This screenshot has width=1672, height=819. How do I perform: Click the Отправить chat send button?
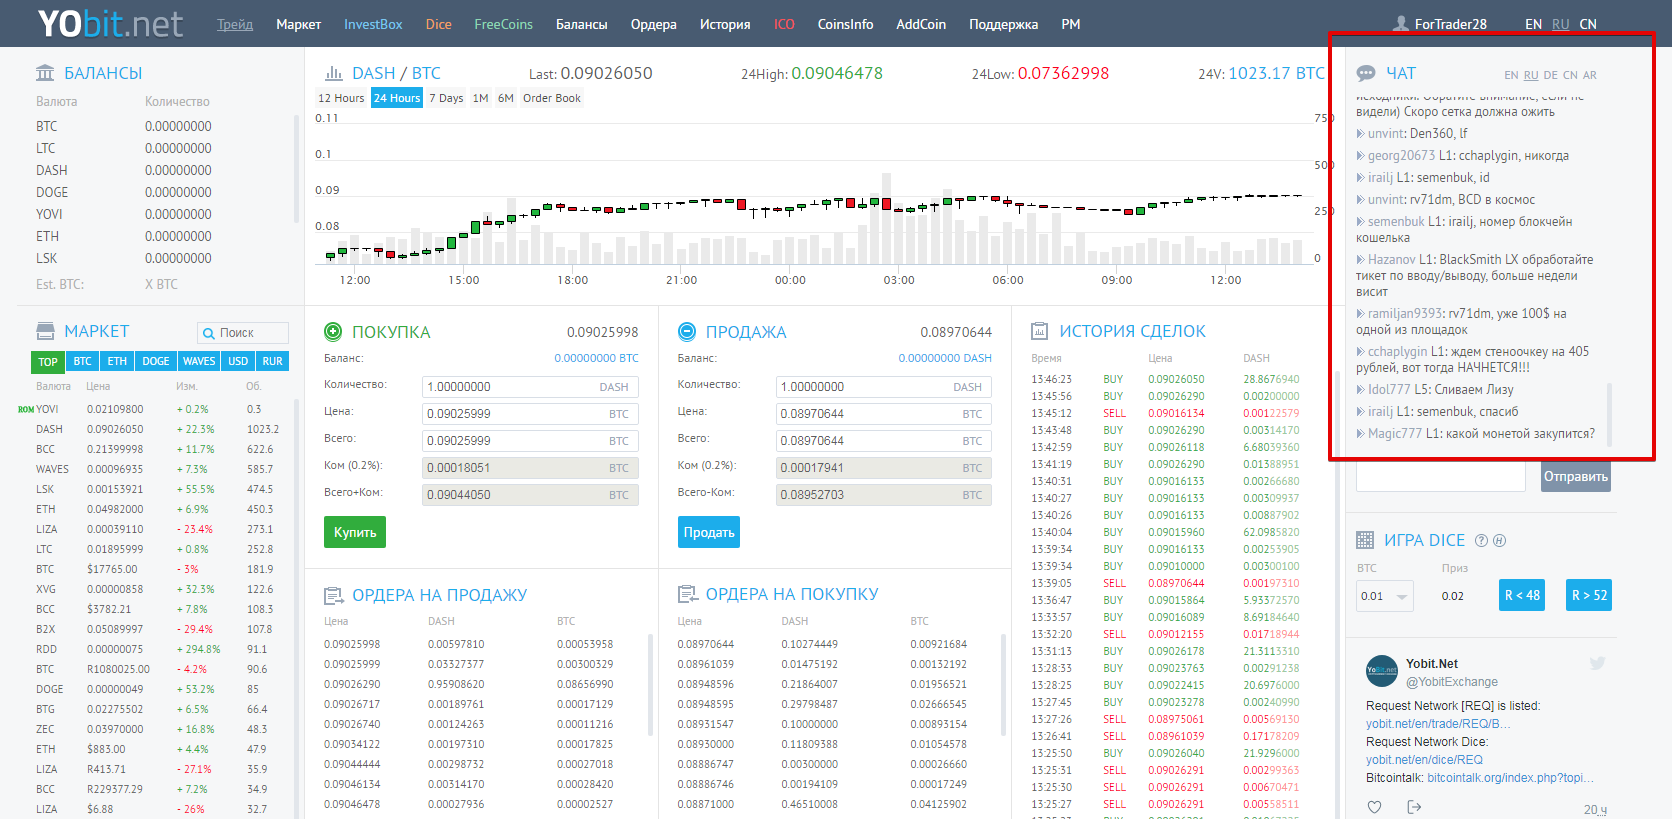(x=1575, y=476)
